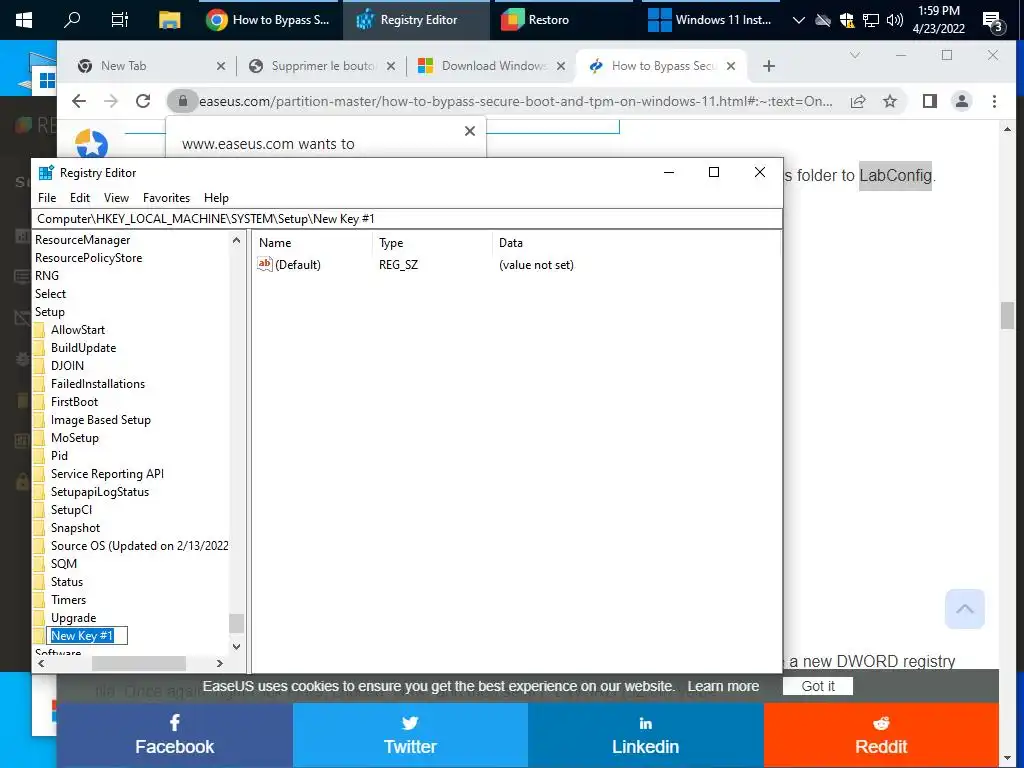Viewport: 1024px width, 768px height.
Task: Go back in Chrome
Action: tap(79, 101)
